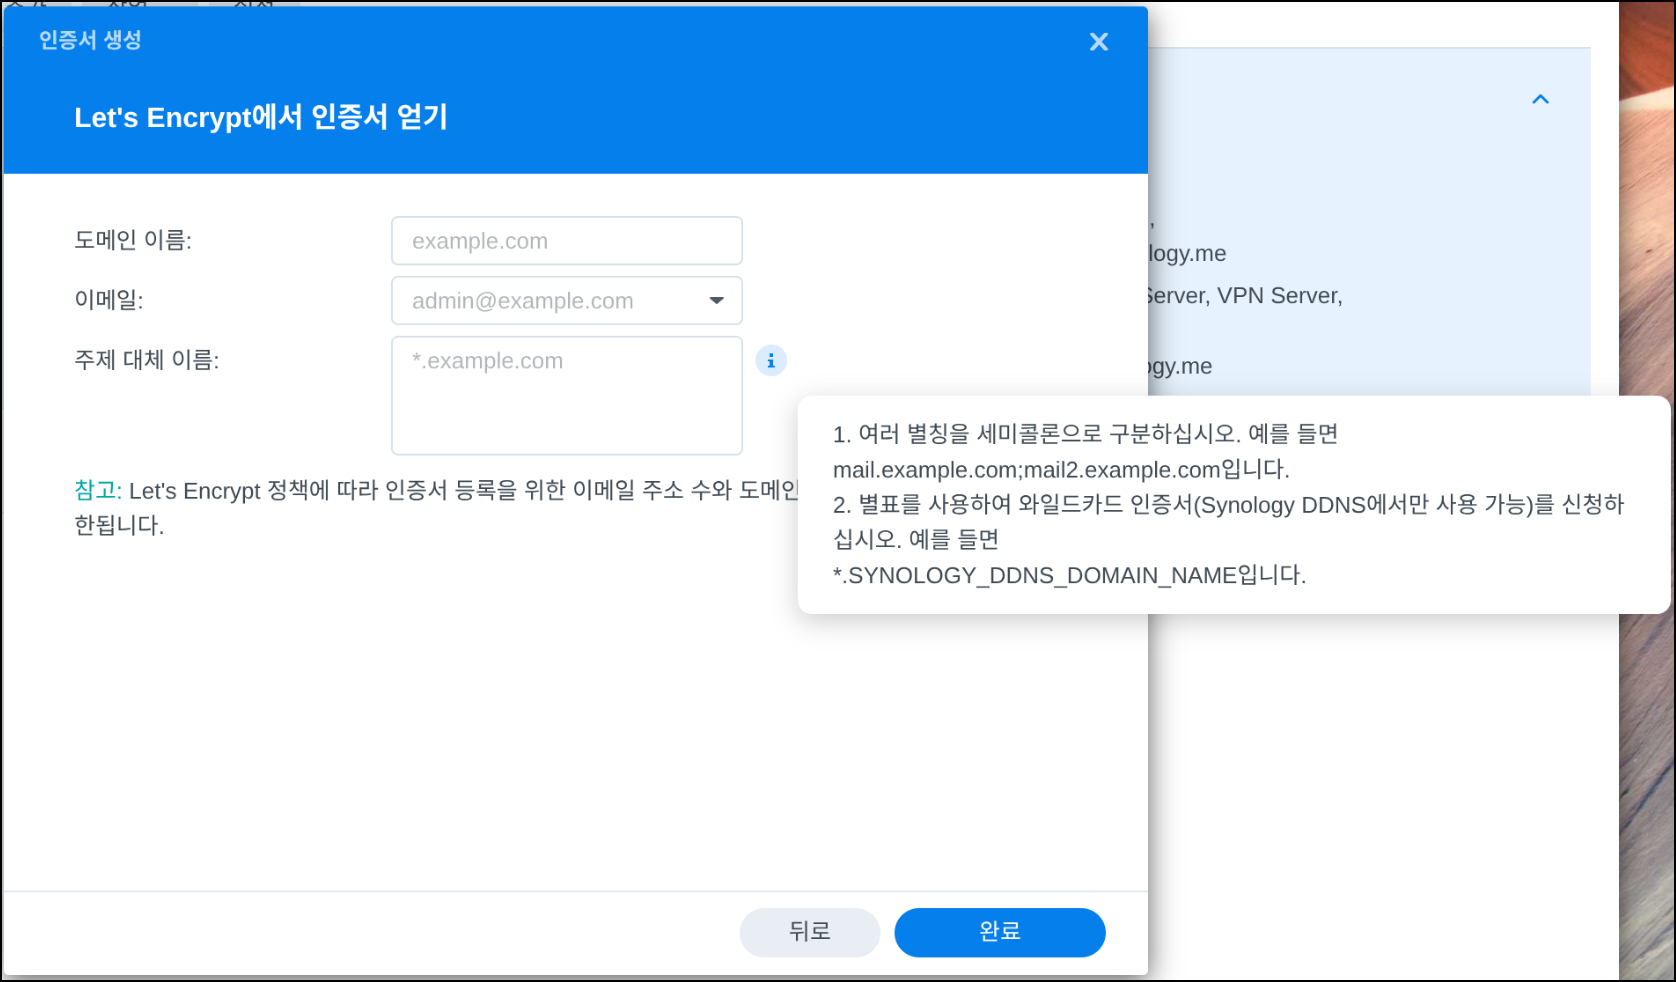Click the tooltip text mail.example.com;mail2.example.com
Image resolution: width=1676 pixels, height=982 pixels.
coord(1027,470)
